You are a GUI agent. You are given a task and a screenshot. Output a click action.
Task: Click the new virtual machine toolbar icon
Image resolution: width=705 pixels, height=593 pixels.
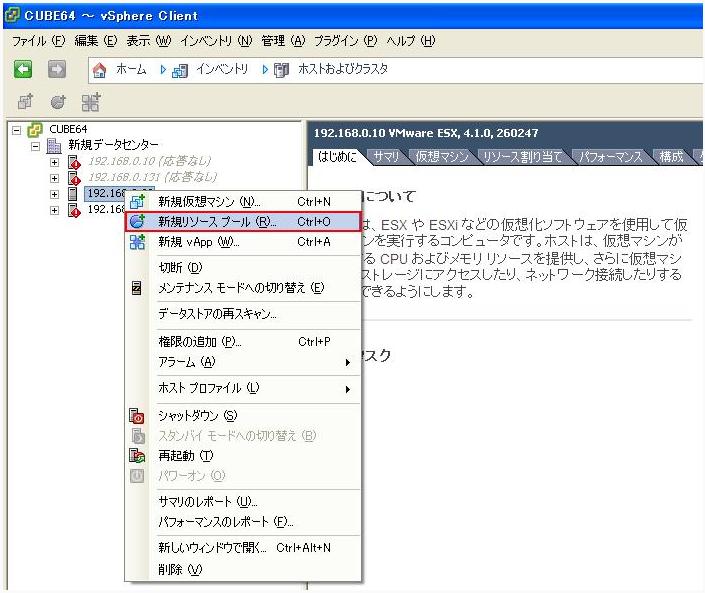[25, 102]
